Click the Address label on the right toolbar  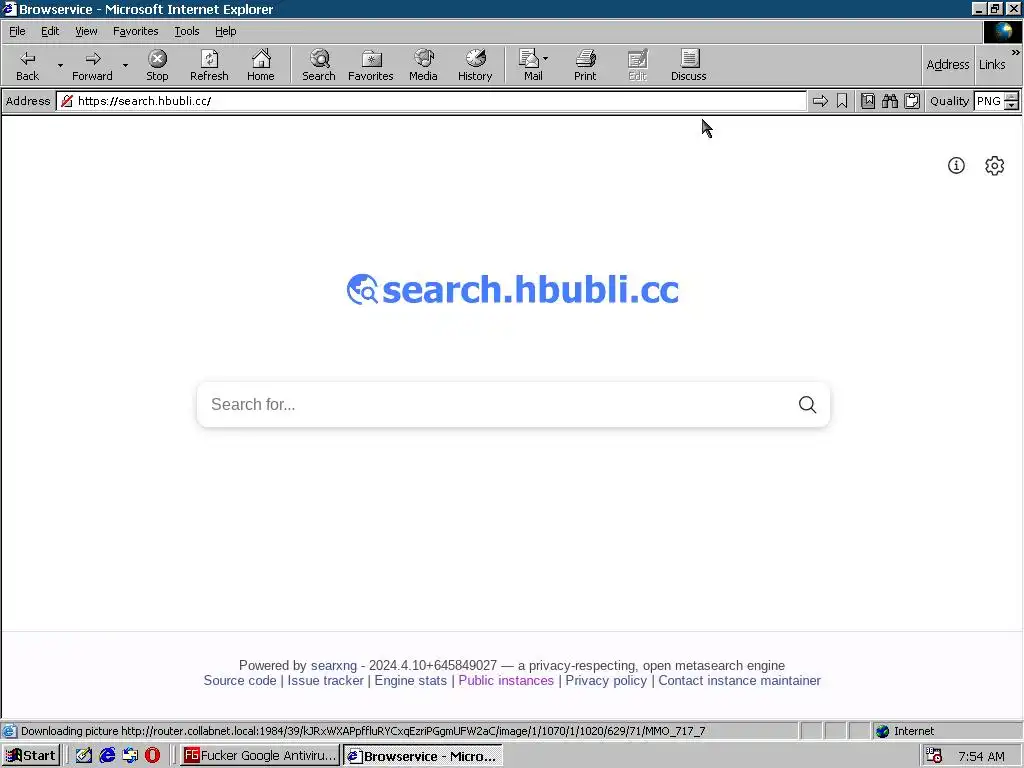pos(948,64)
